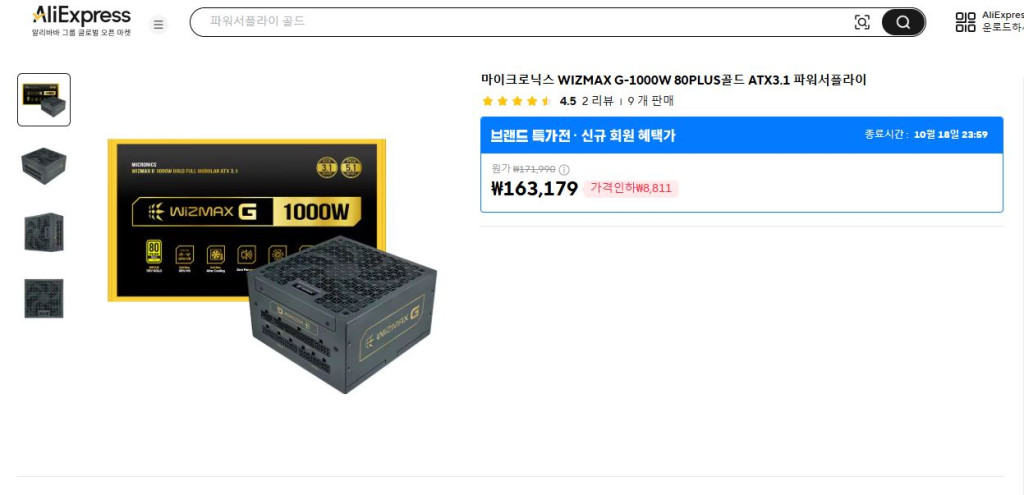The image size is (1024, 495).
Task: Open the hamburger category menu
Action: 157,24
